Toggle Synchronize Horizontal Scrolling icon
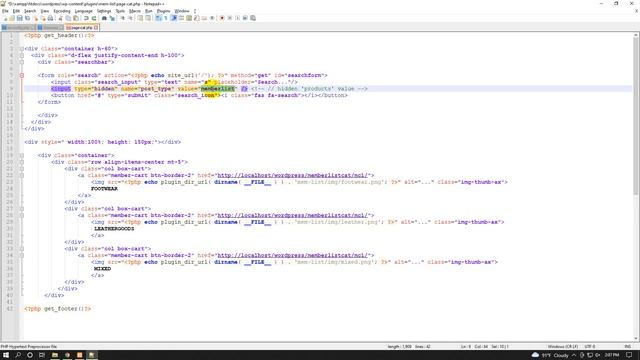Viewport: 640px width, 360px height. (148, 18)
